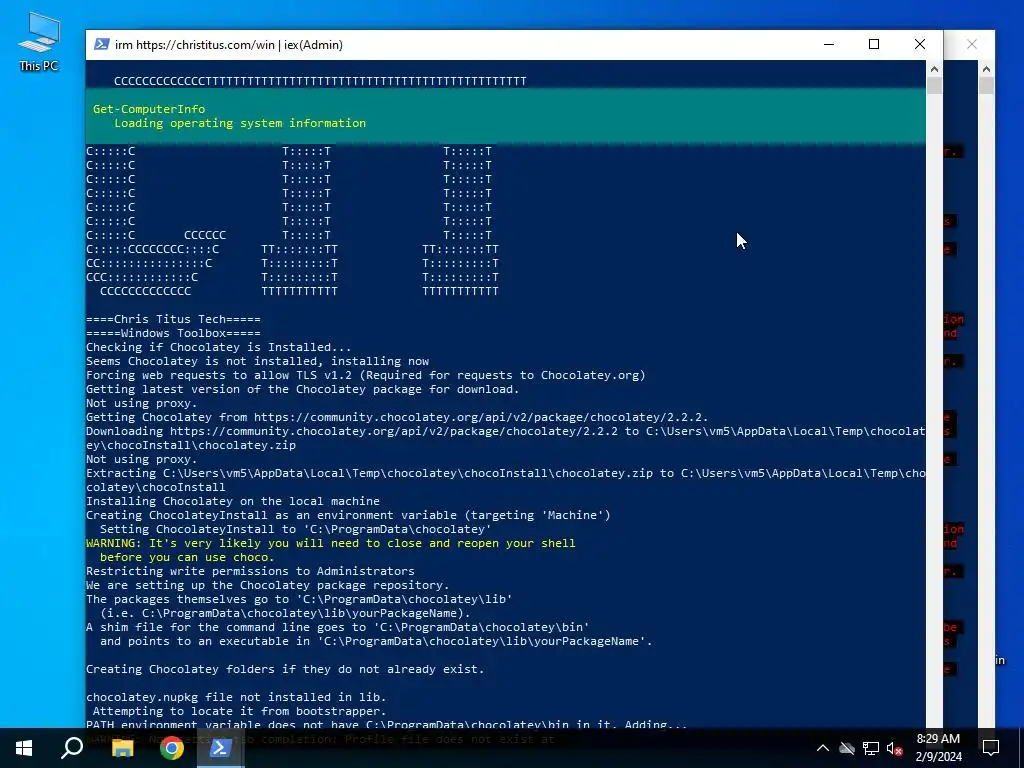Screen dimensions: 1024x768
Task: Click the date 2/9/2024 in the taskbar
Action: (x=938, y=757)
